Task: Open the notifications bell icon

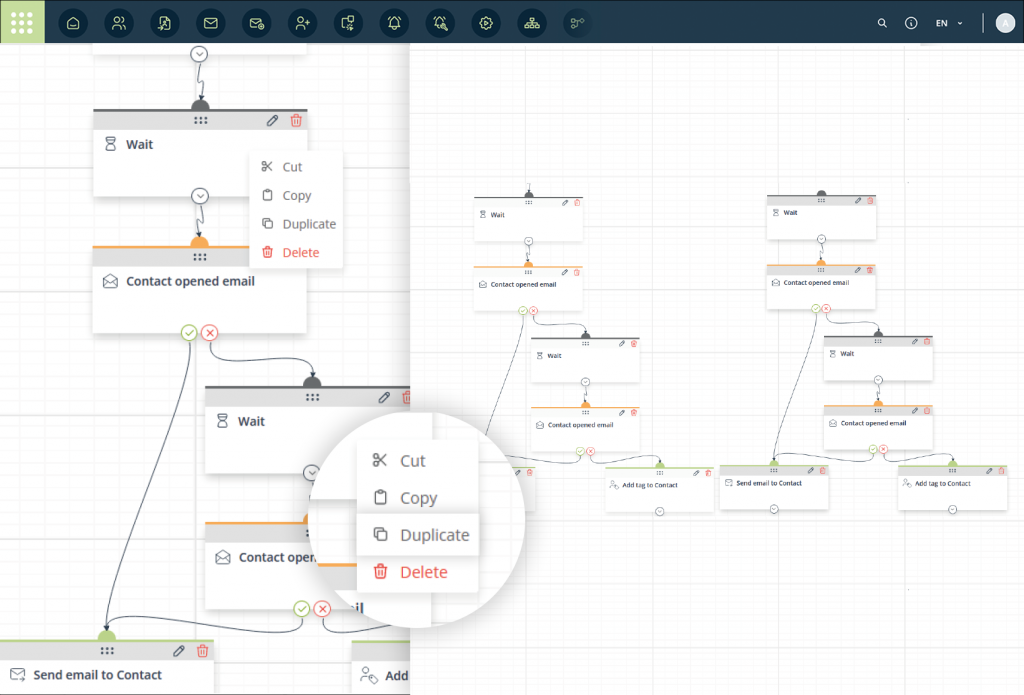Action: (394, 23)
